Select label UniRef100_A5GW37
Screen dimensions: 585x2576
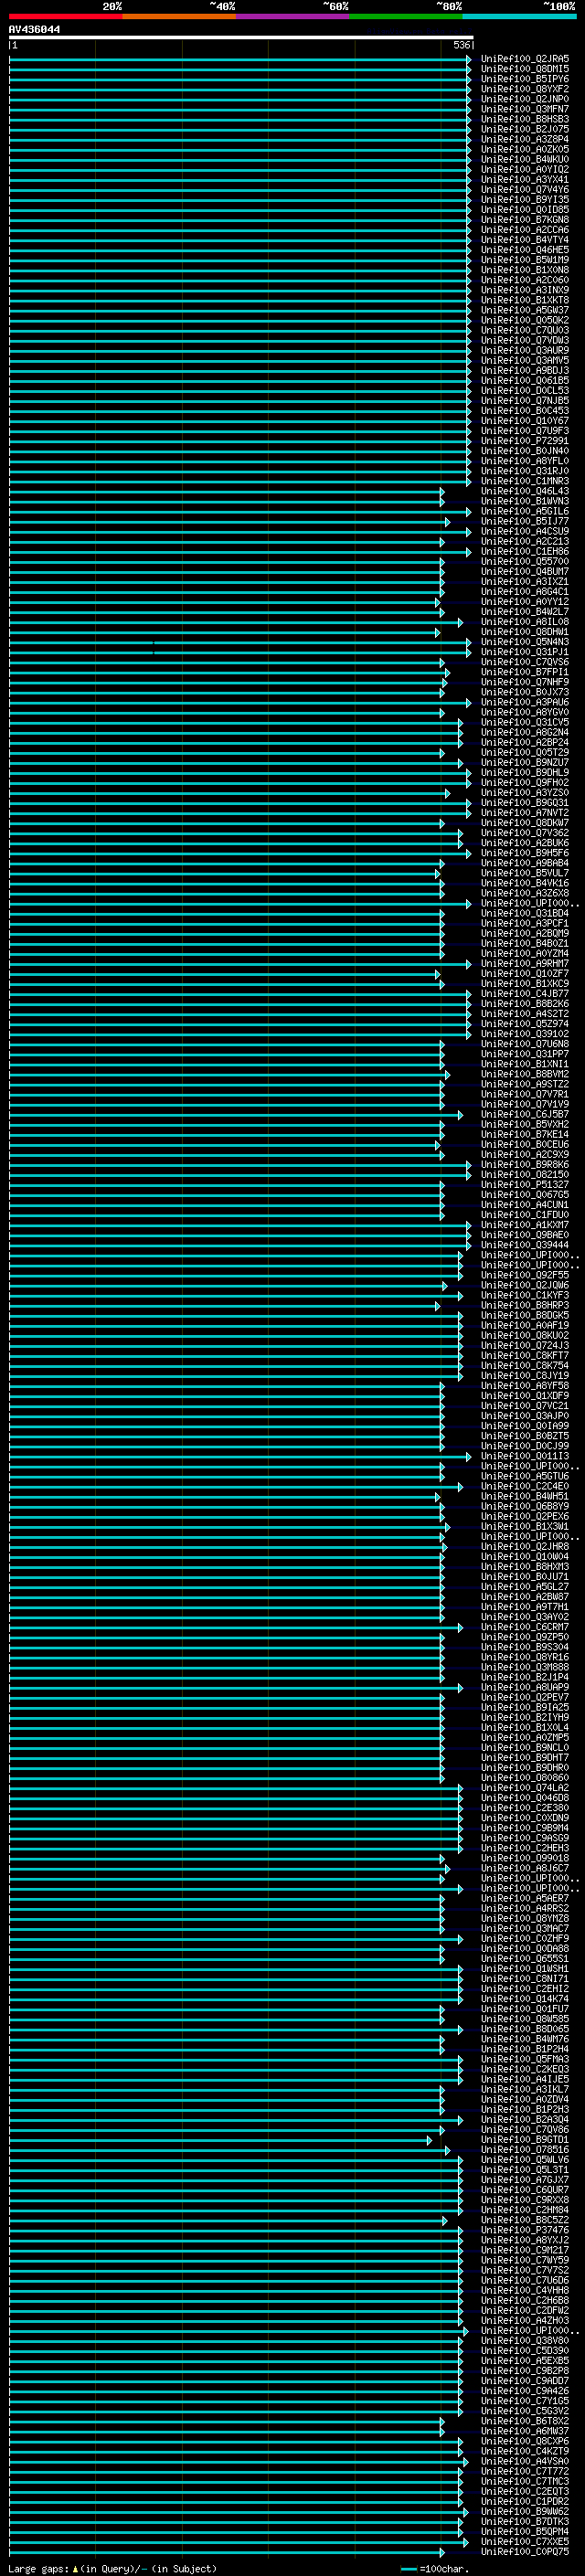click(x=525, y=310)
